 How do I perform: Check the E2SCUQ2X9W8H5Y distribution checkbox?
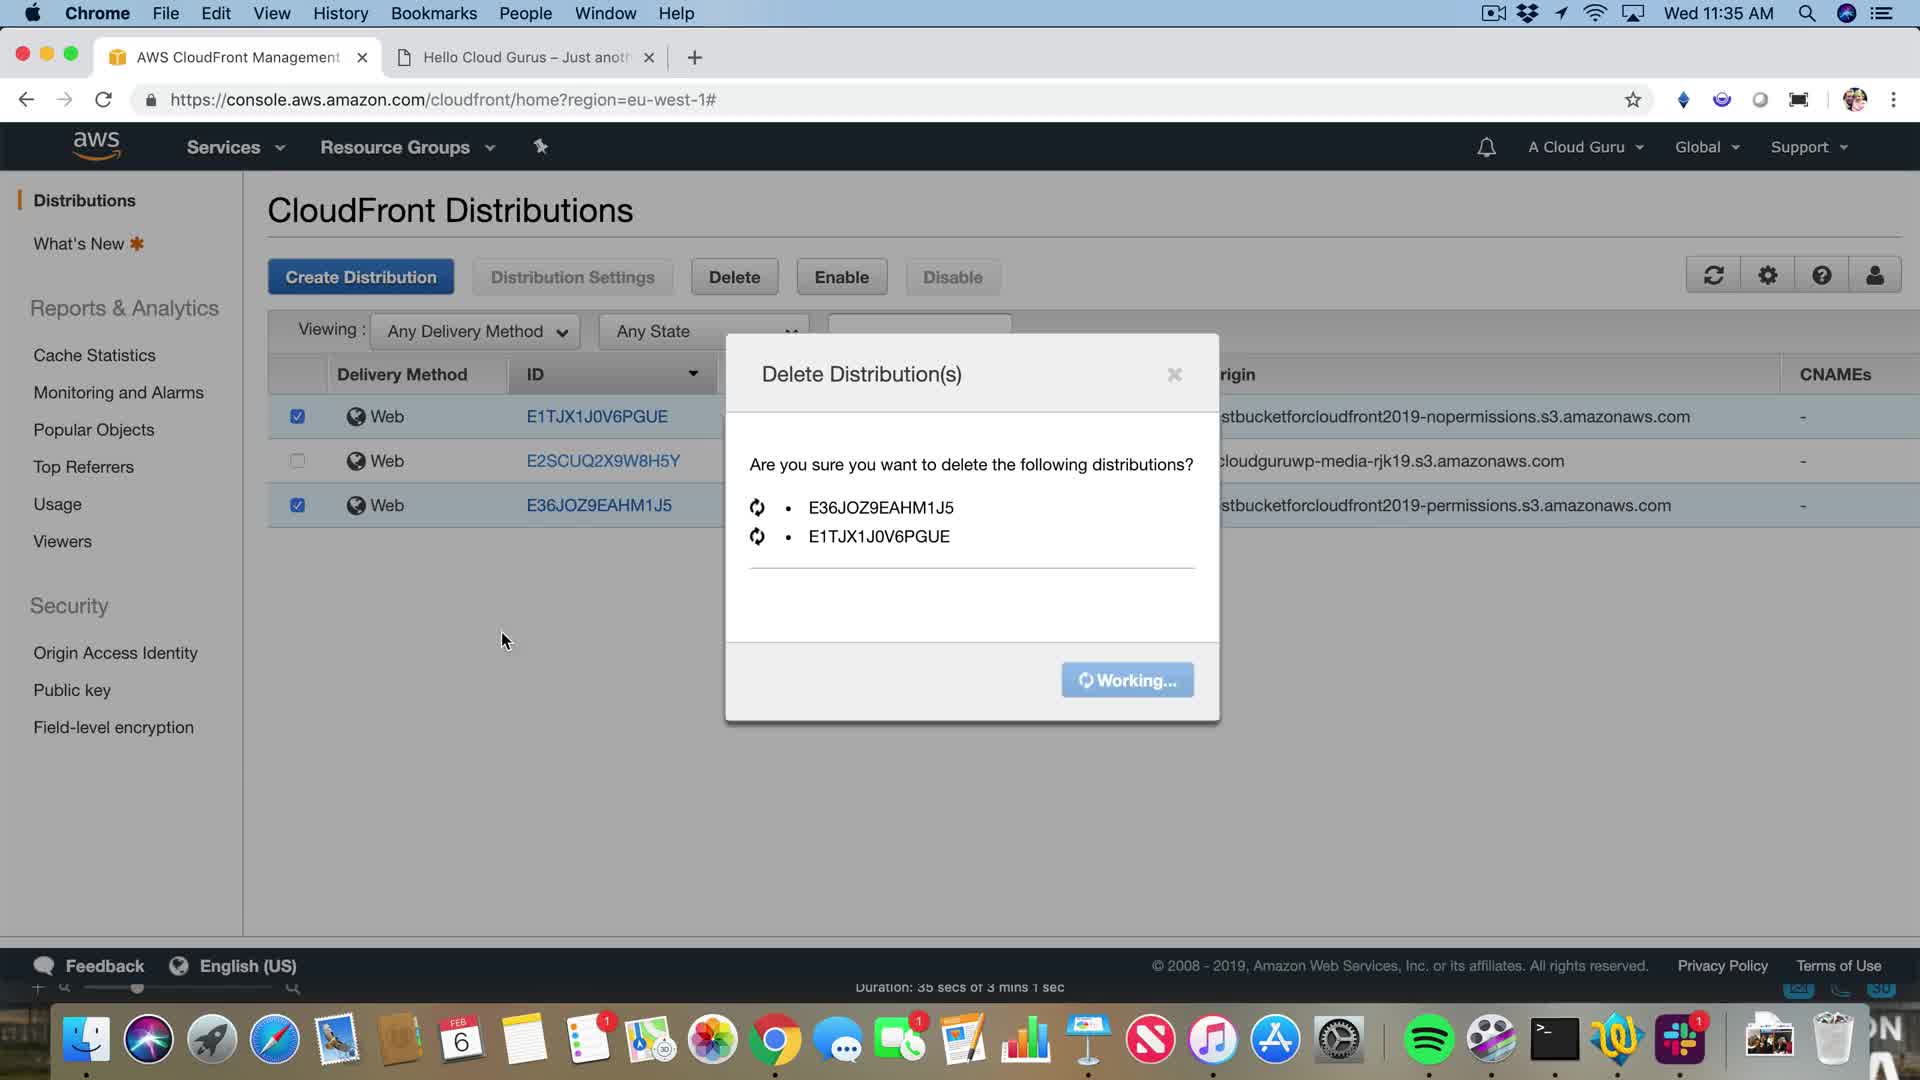point(297,461)
